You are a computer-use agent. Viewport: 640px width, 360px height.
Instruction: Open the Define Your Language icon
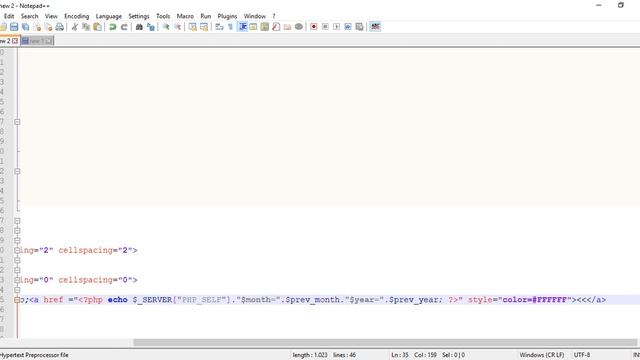(x=253, y=27)
